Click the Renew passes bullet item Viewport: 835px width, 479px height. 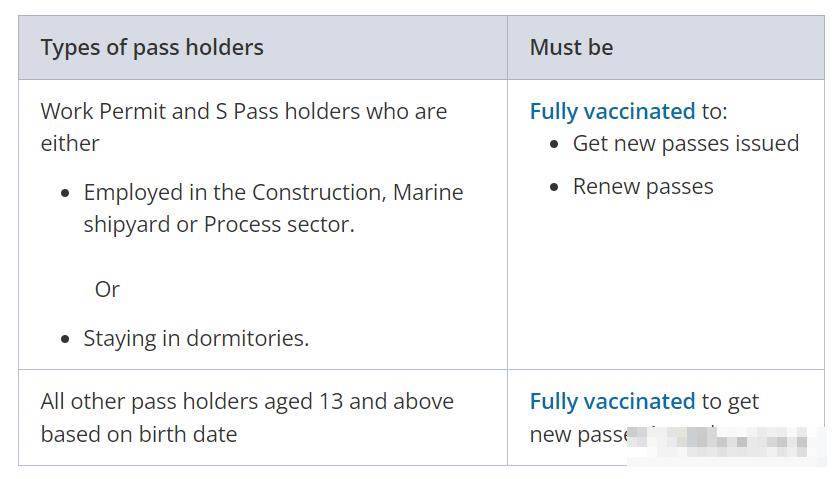tap(643, 186)
